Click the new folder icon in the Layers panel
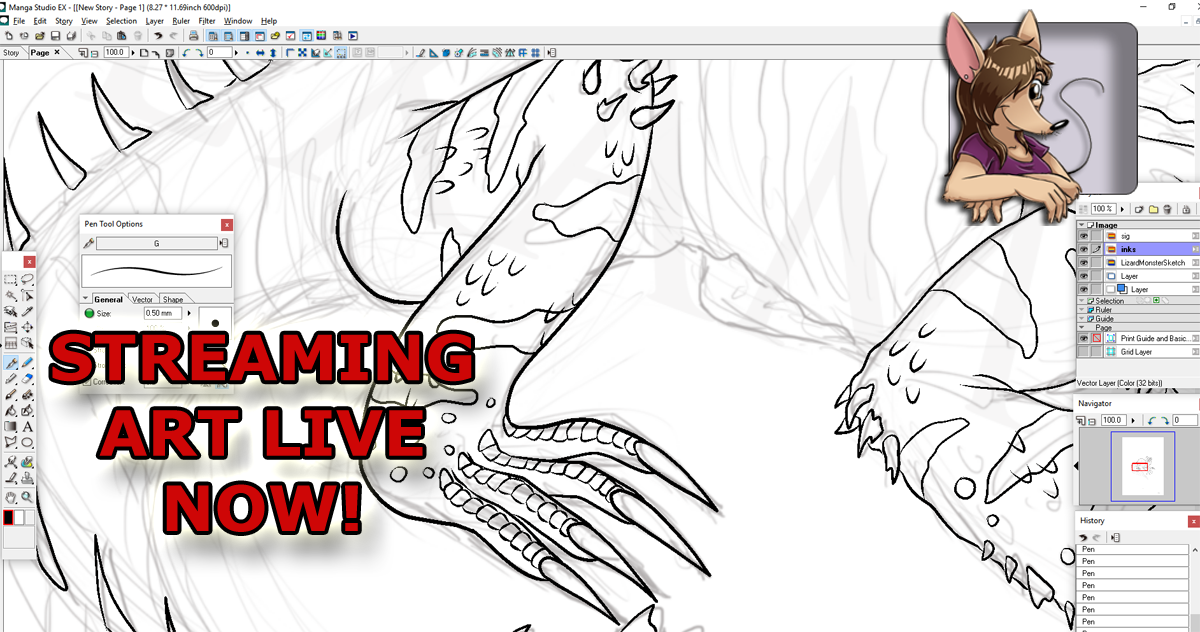 [x=1153, y=209]
